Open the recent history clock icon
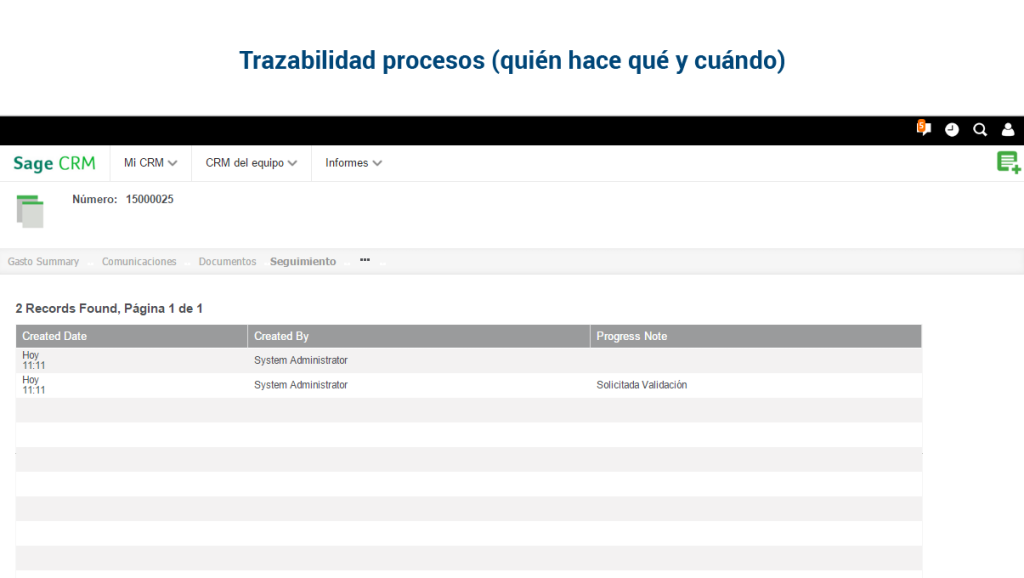Viewport: 1024px width, 578px height. pos(951,129)
